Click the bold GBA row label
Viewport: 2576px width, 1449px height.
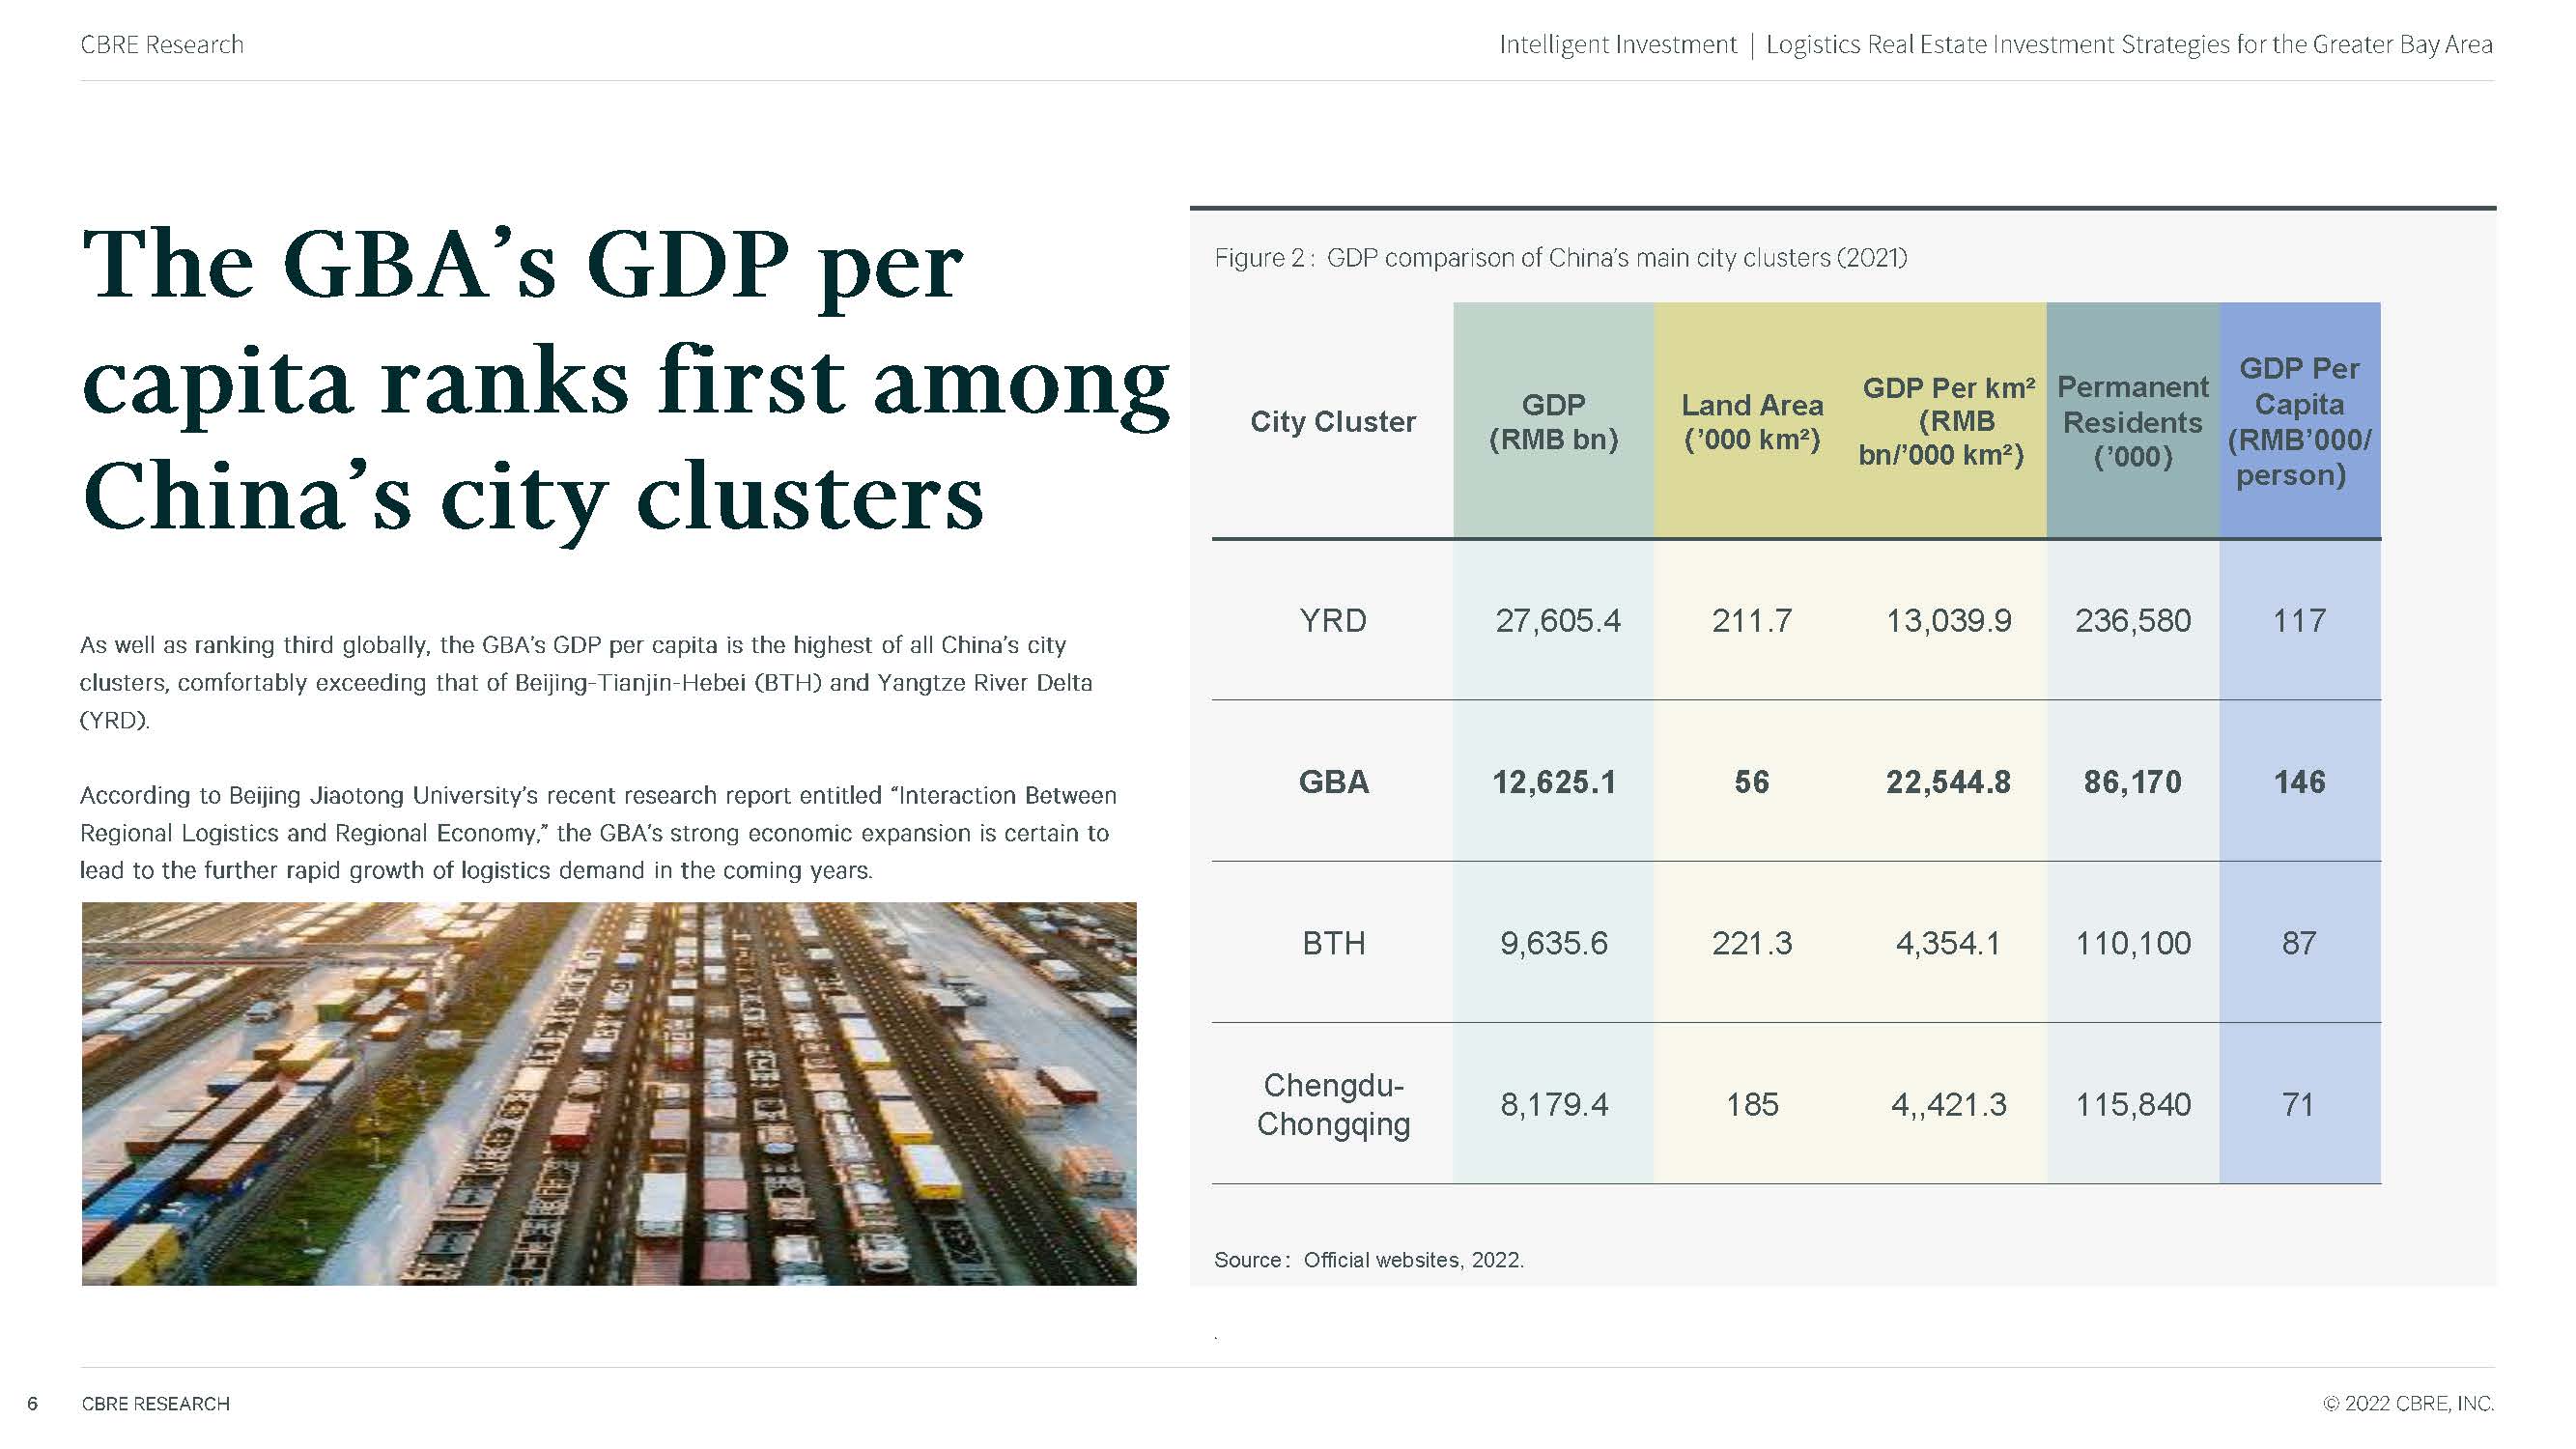(x=1332, y=781)
